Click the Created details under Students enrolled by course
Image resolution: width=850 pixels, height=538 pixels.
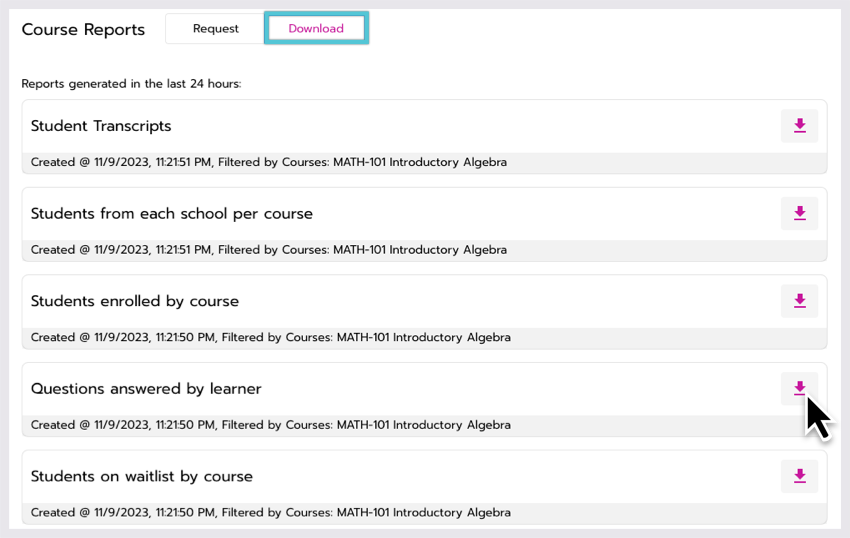[x=271, y=337]
